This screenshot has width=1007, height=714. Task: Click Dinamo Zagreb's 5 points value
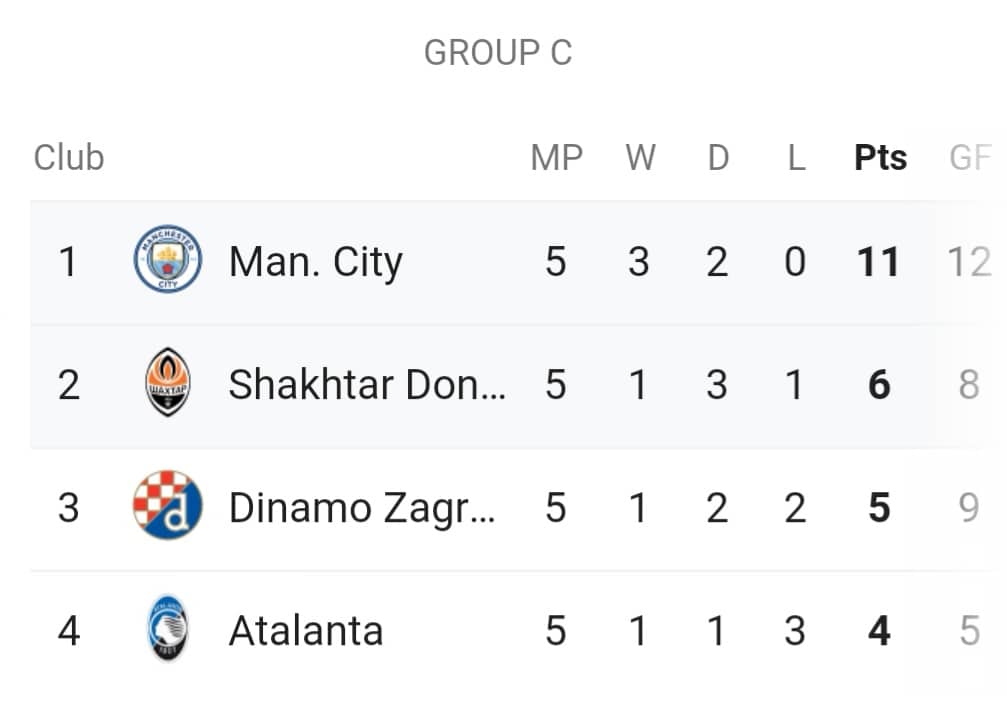[x=879, y=508]
